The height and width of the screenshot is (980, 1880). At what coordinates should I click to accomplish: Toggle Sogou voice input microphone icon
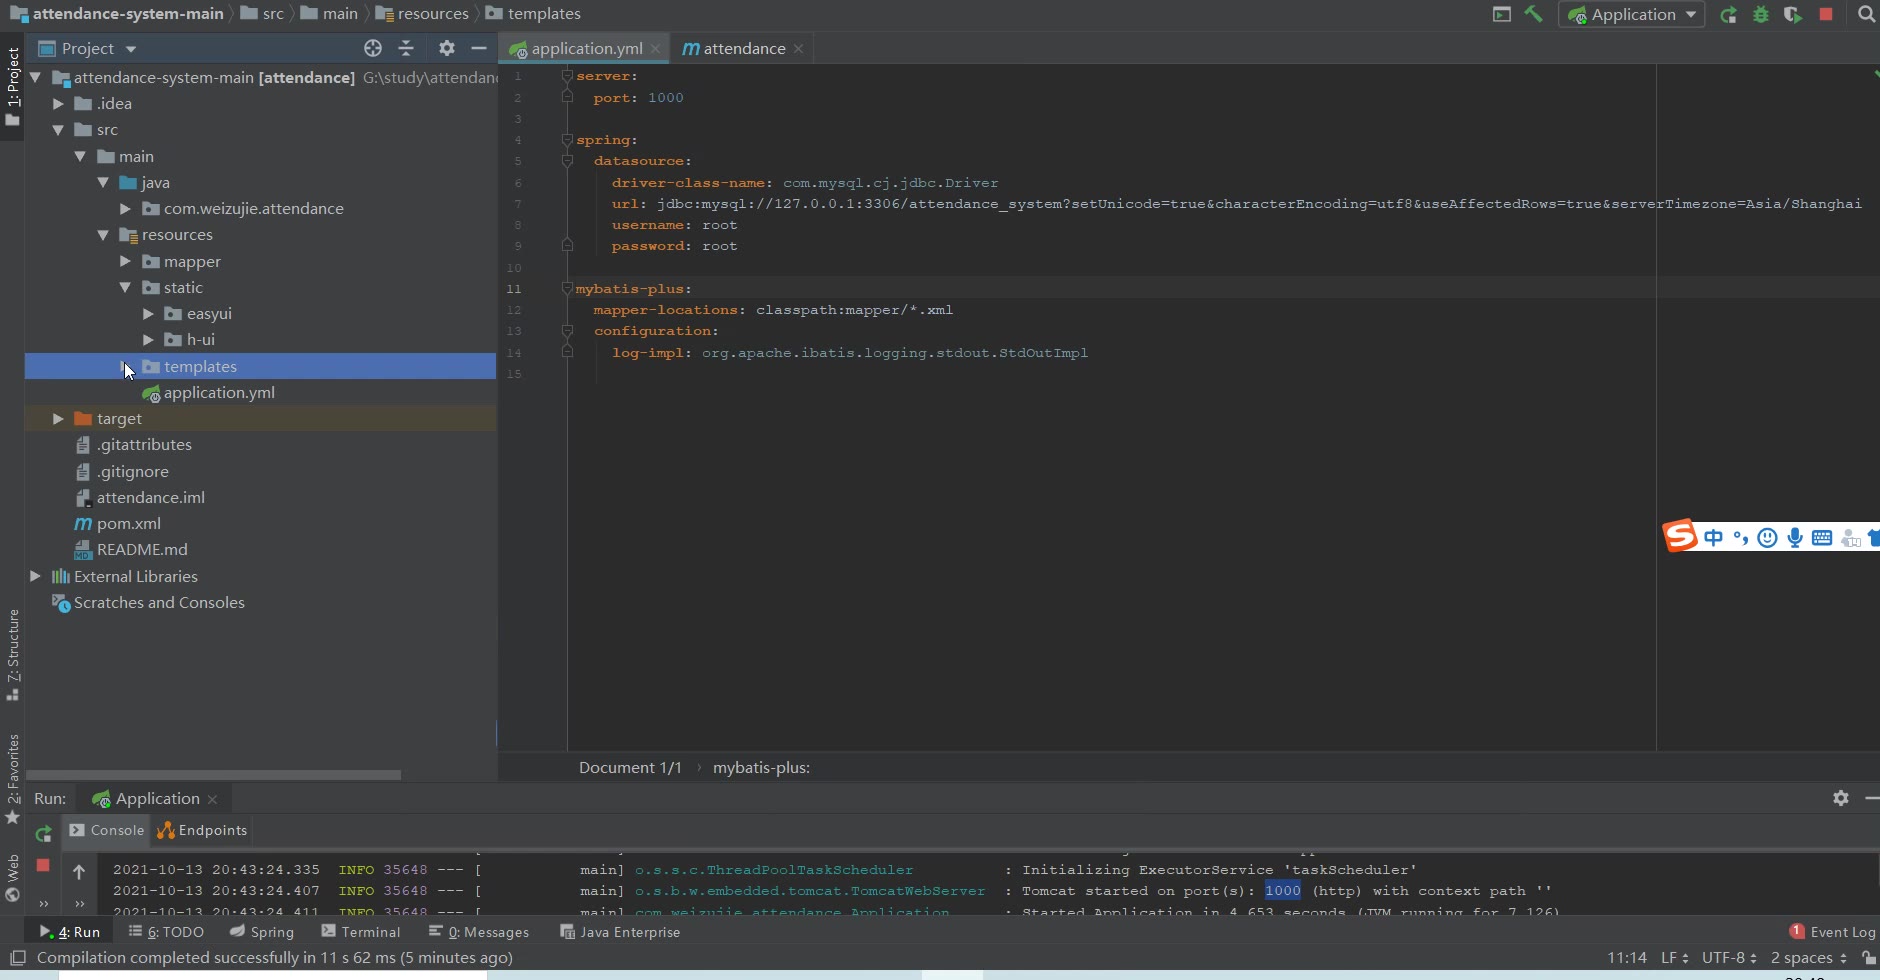pyautogui.click(x=1795, y=538)
